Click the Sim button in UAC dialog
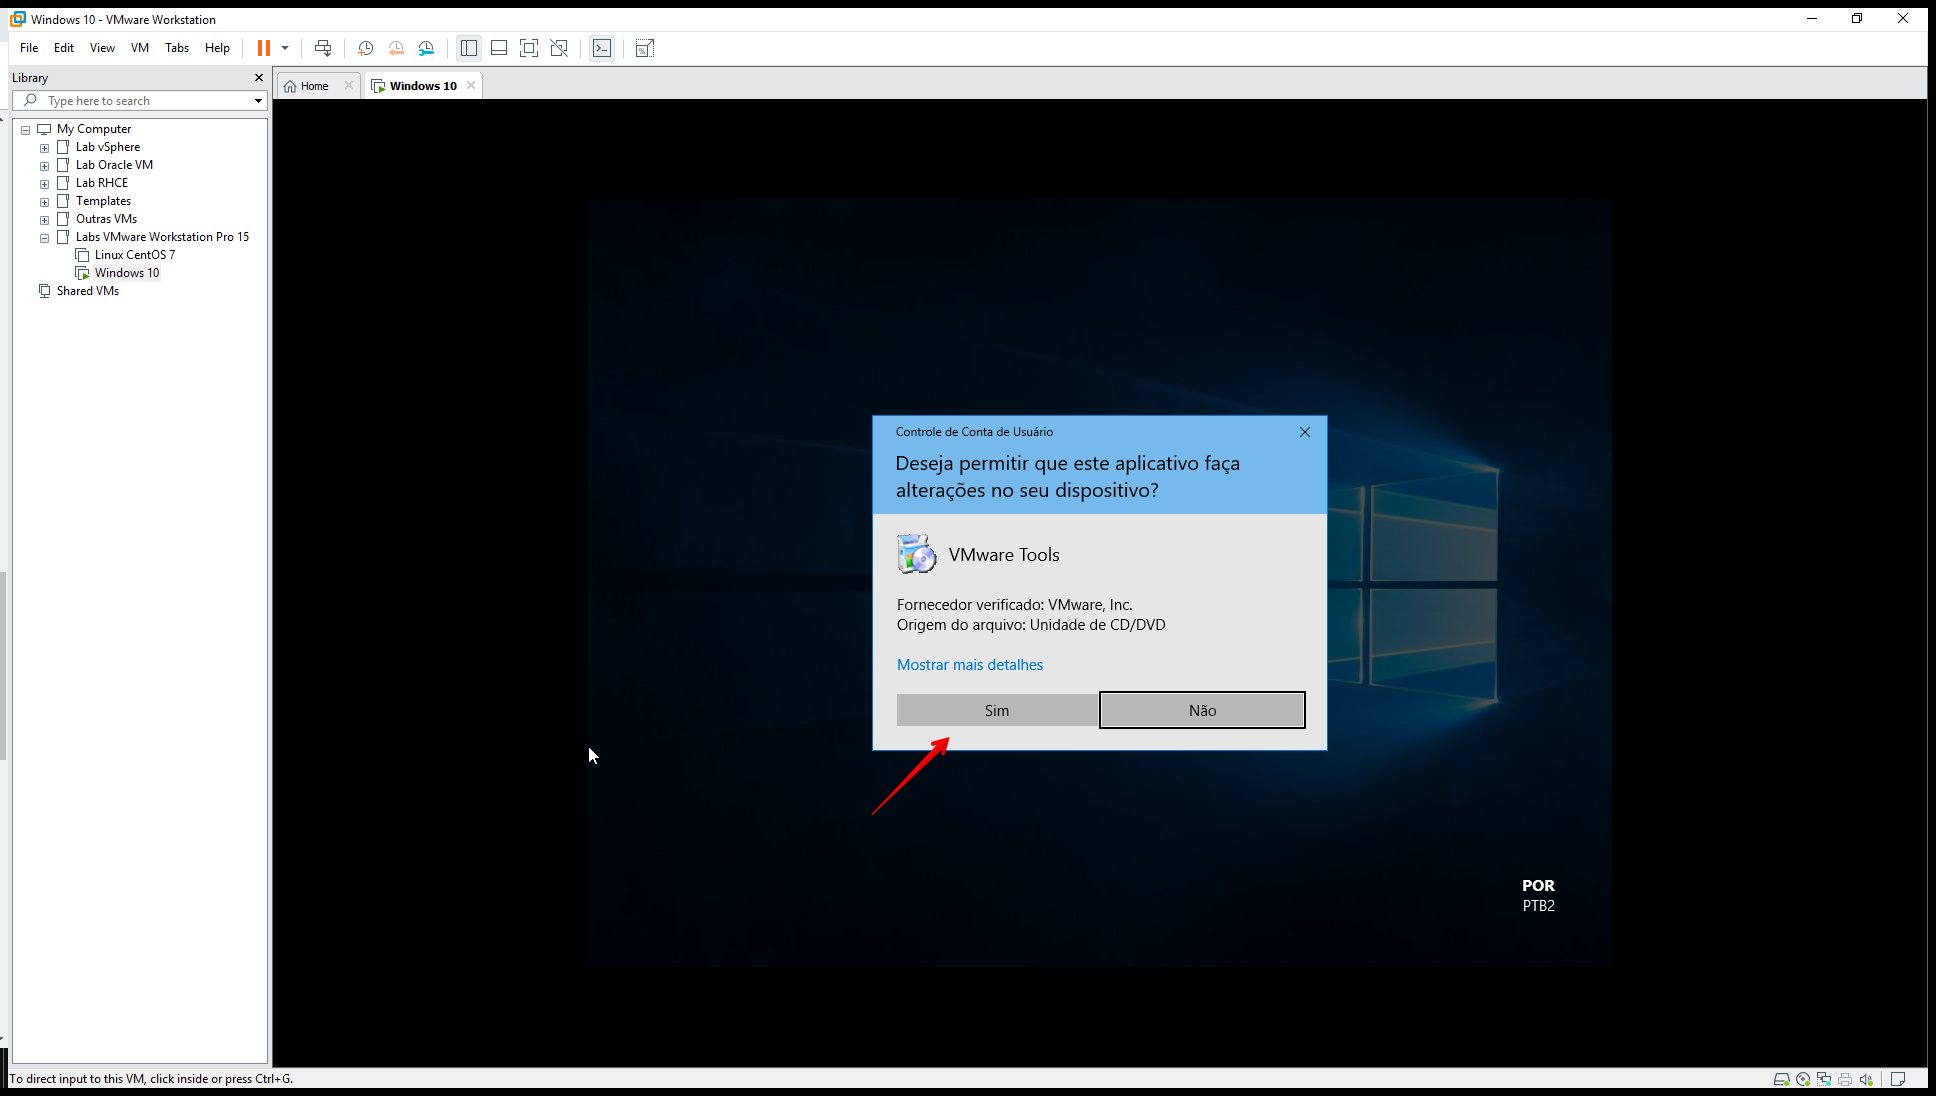This screenshot has width=1936, height=1096. tap(996, 710)
